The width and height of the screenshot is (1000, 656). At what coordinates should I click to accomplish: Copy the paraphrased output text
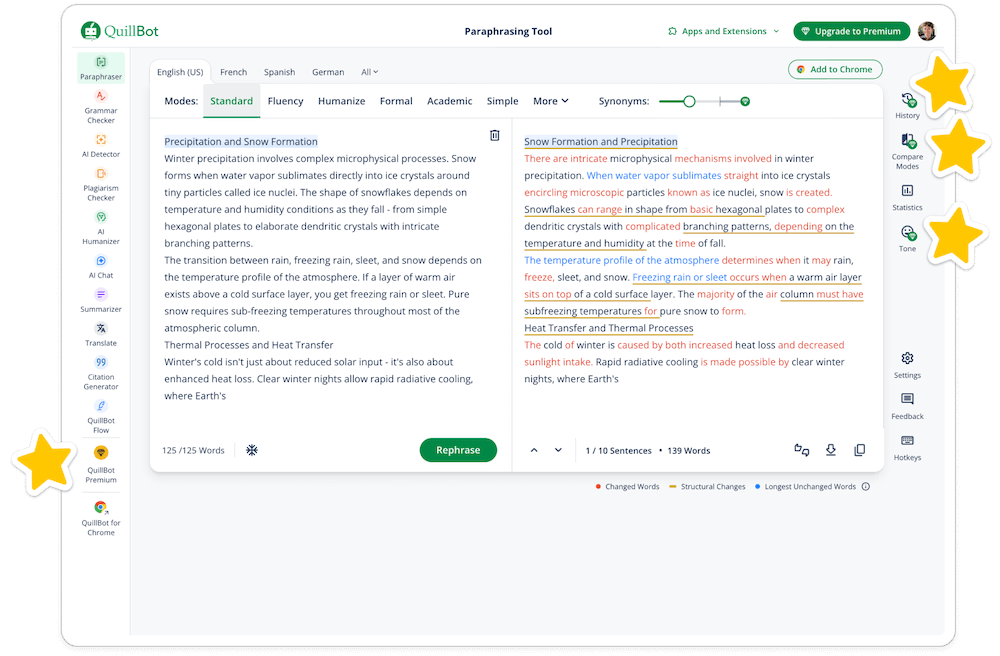tap(860, 450)
